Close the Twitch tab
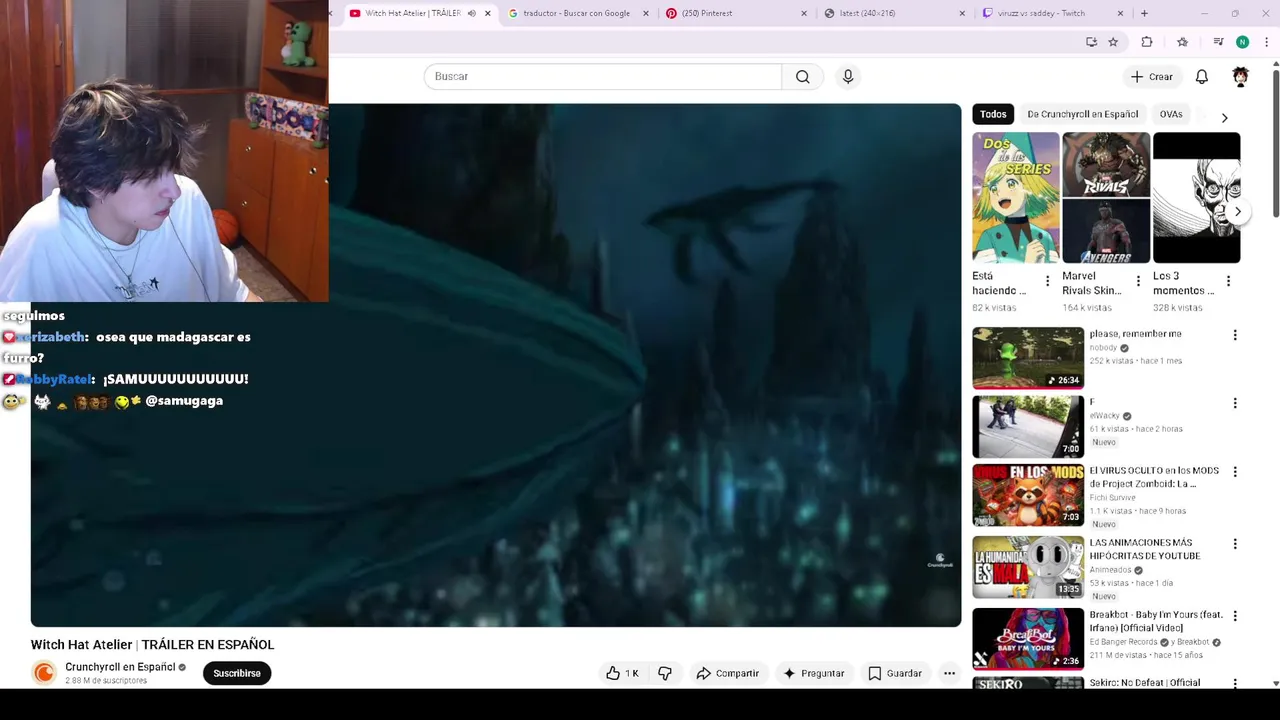1280x720 pixels. (1120, 13)
